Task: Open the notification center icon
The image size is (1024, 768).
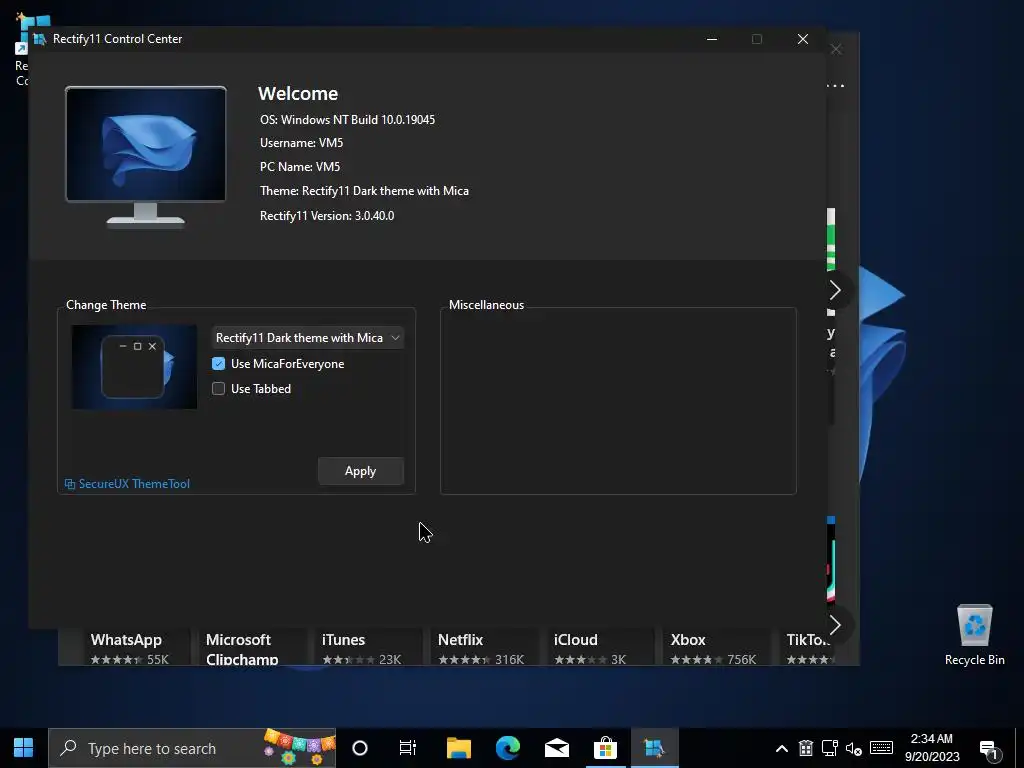Action: click(x=990, y=750)
